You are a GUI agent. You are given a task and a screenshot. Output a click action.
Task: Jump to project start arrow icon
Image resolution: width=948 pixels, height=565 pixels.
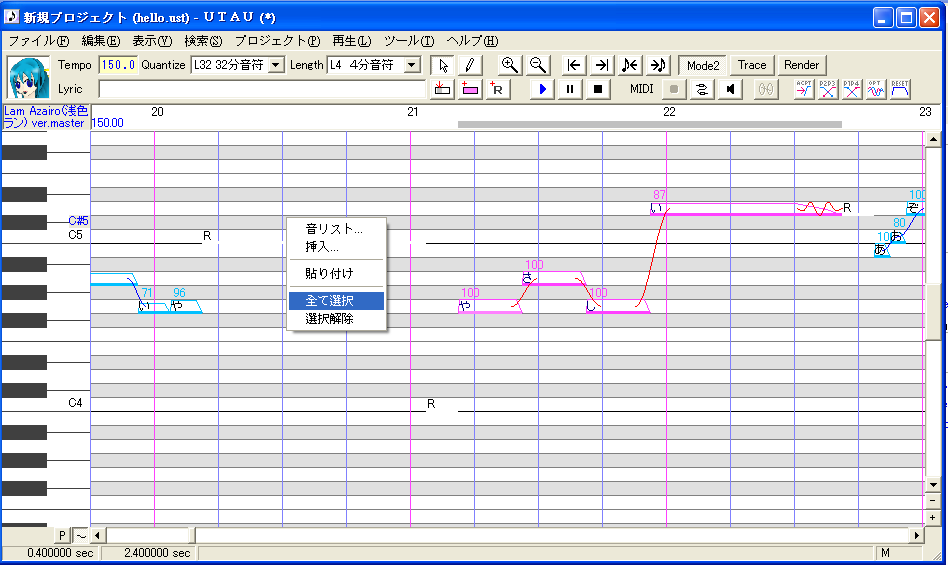pos(574,65)
